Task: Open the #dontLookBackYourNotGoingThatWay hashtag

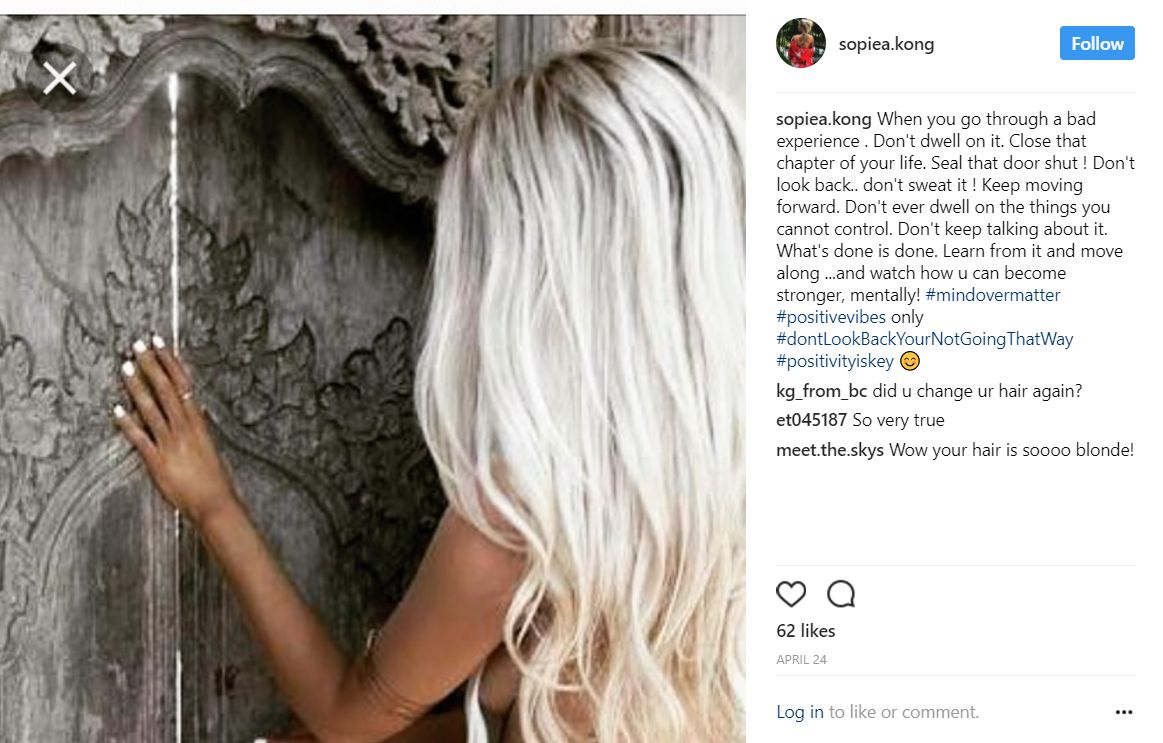Action: [x=924, y=339]
